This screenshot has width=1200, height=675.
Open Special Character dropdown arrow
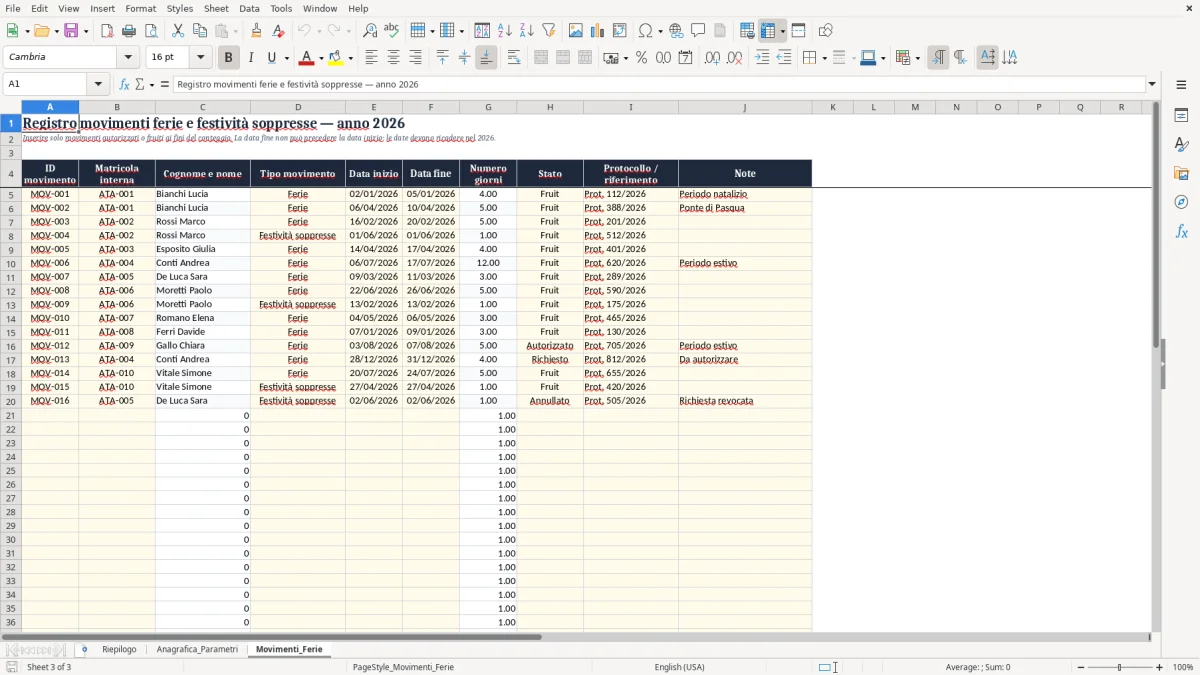[661, 31]
